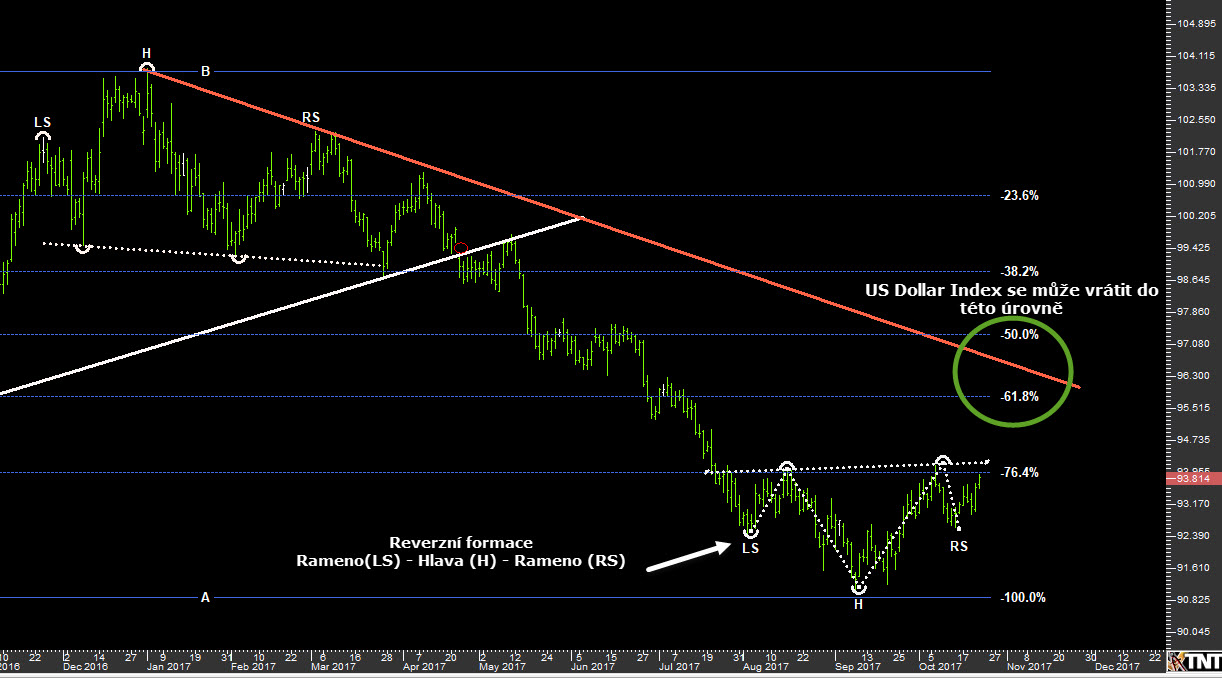This screenshot has height=678, width=1222.
Task: Click the -100.0% Fibonacci level label
Action: 1022,598
